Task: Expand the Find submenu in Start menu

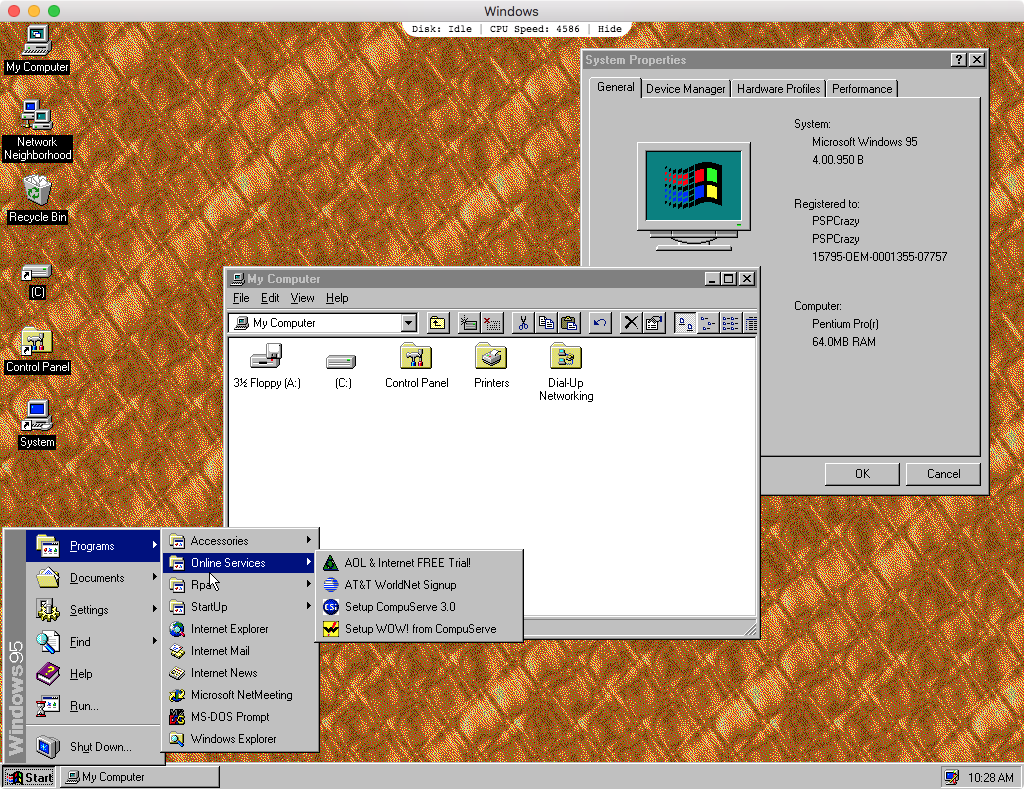Action: point(94,642)
